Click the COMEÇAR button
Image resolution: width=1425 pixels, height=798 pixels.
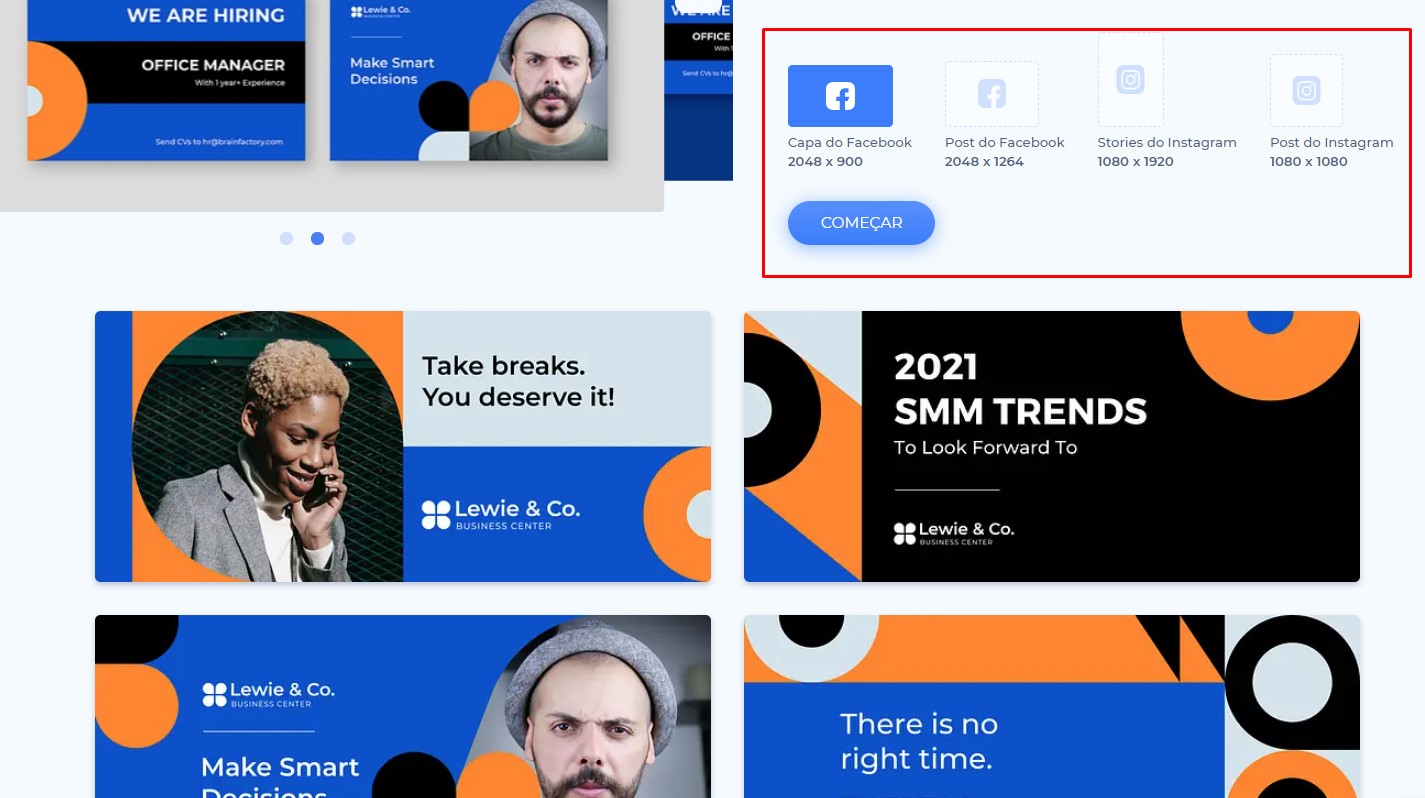click(861, 223)
